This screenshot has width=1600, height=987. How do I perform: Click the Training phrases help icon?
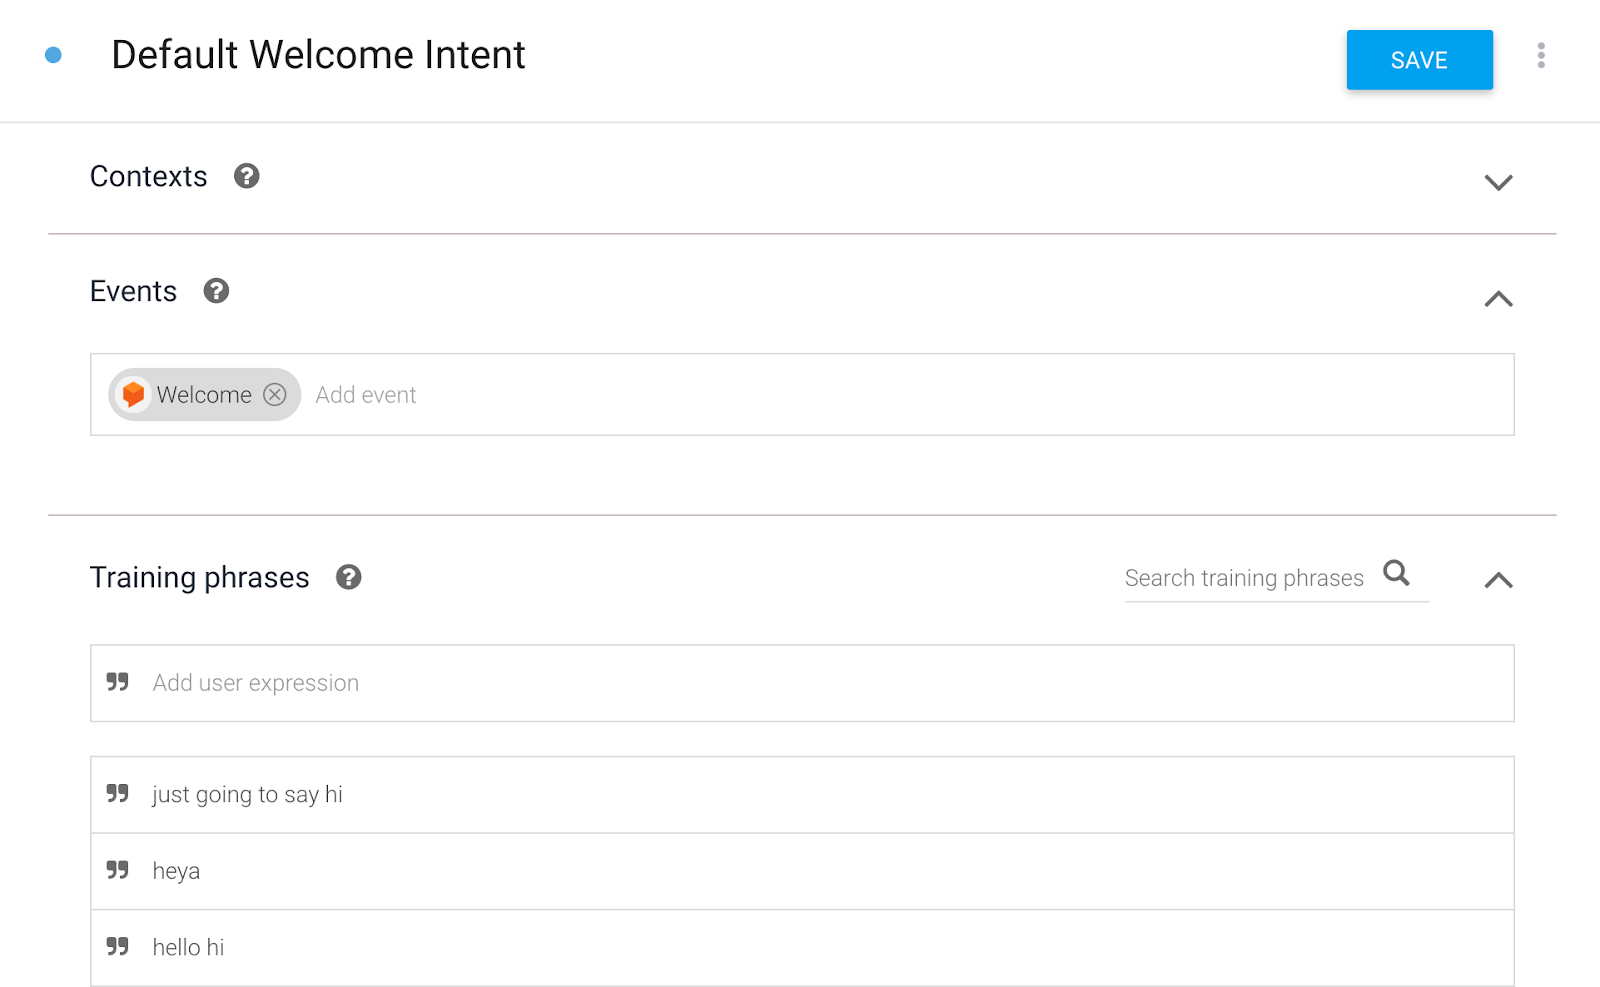[x=348, y=577]
